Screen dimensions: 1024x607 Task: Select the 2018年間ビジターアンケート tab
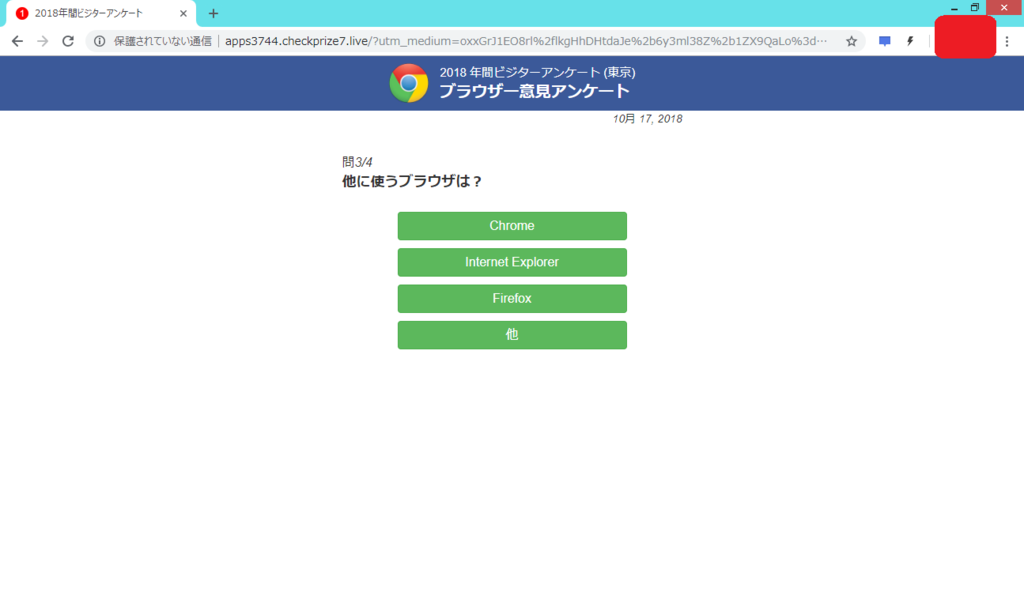coord(101,14)
